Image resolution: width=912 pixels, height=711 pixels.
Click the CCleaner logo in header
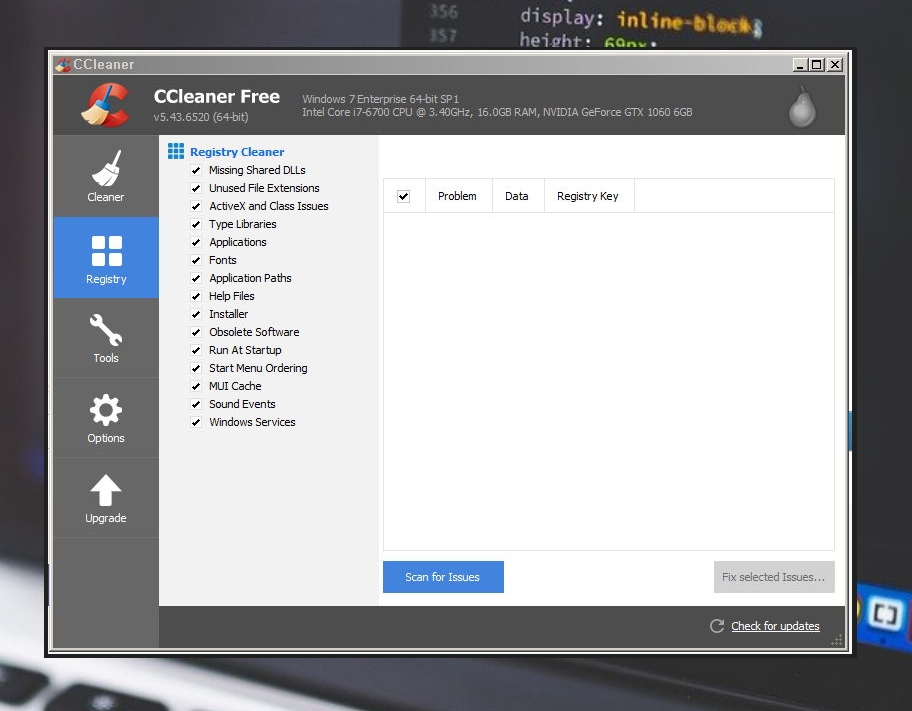105,105
